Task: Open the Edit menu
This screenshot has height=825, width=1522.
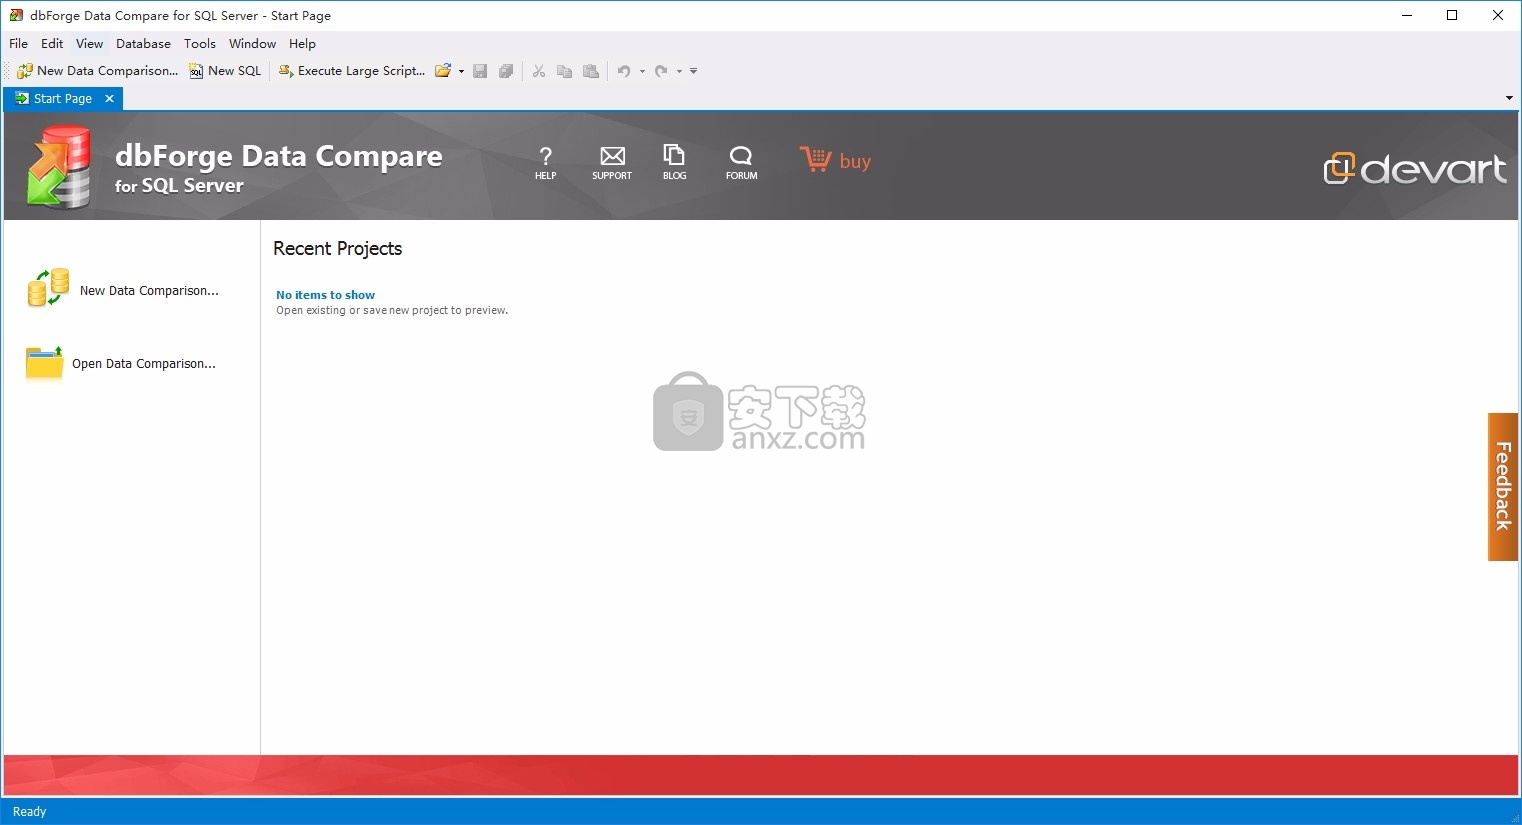Action: point(52,44)
